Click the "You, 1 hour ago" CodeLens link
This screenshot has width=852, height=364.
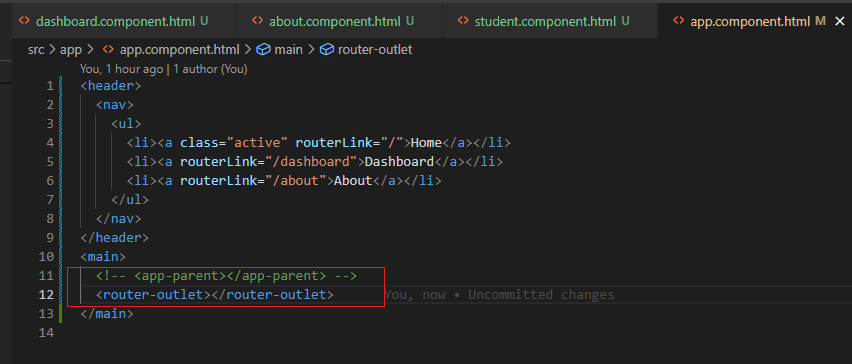pyautogui.click(x=121, y=70)
